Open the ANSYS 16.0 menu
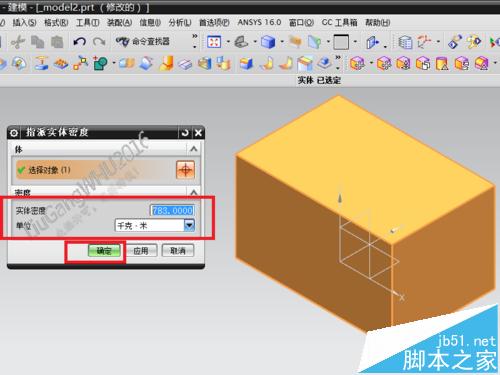Viewport: 500px width, 375px height. coord(259,22)
